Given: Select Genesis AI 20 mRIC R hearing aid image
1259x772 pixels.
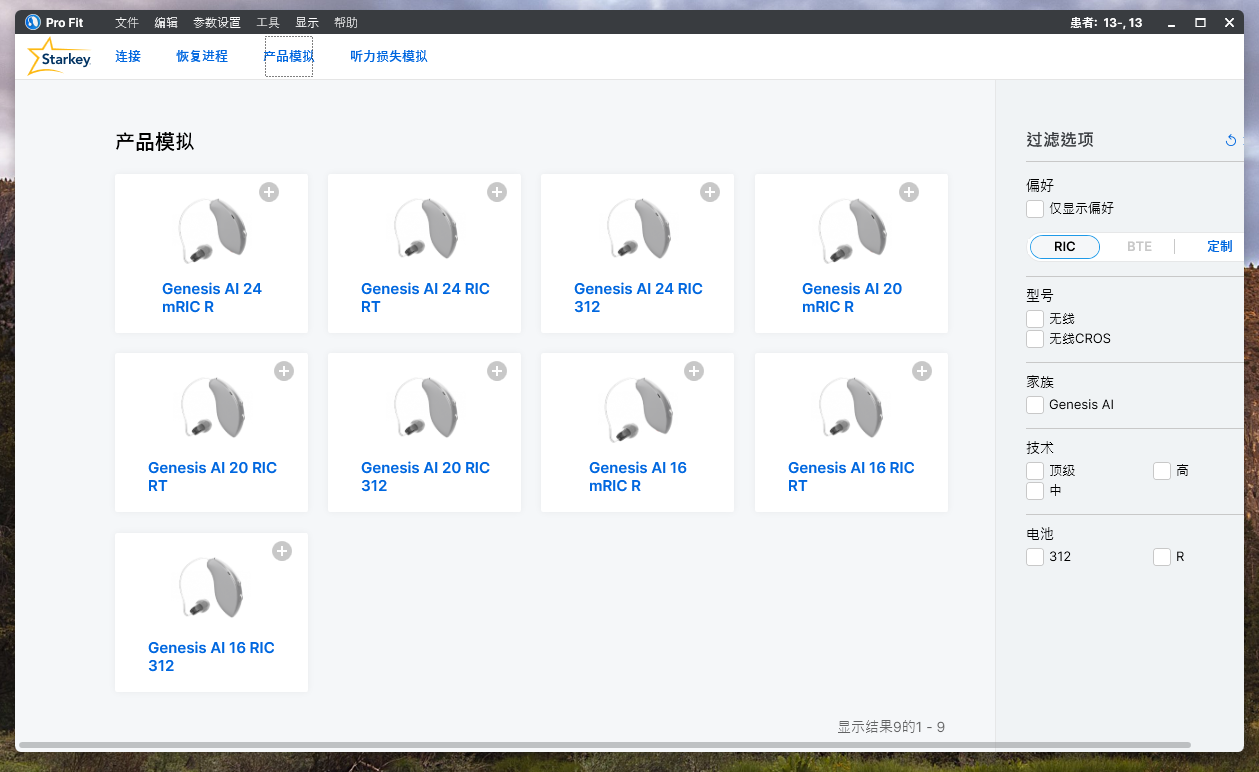Looking at the screenshot, I should click(851, 230).
